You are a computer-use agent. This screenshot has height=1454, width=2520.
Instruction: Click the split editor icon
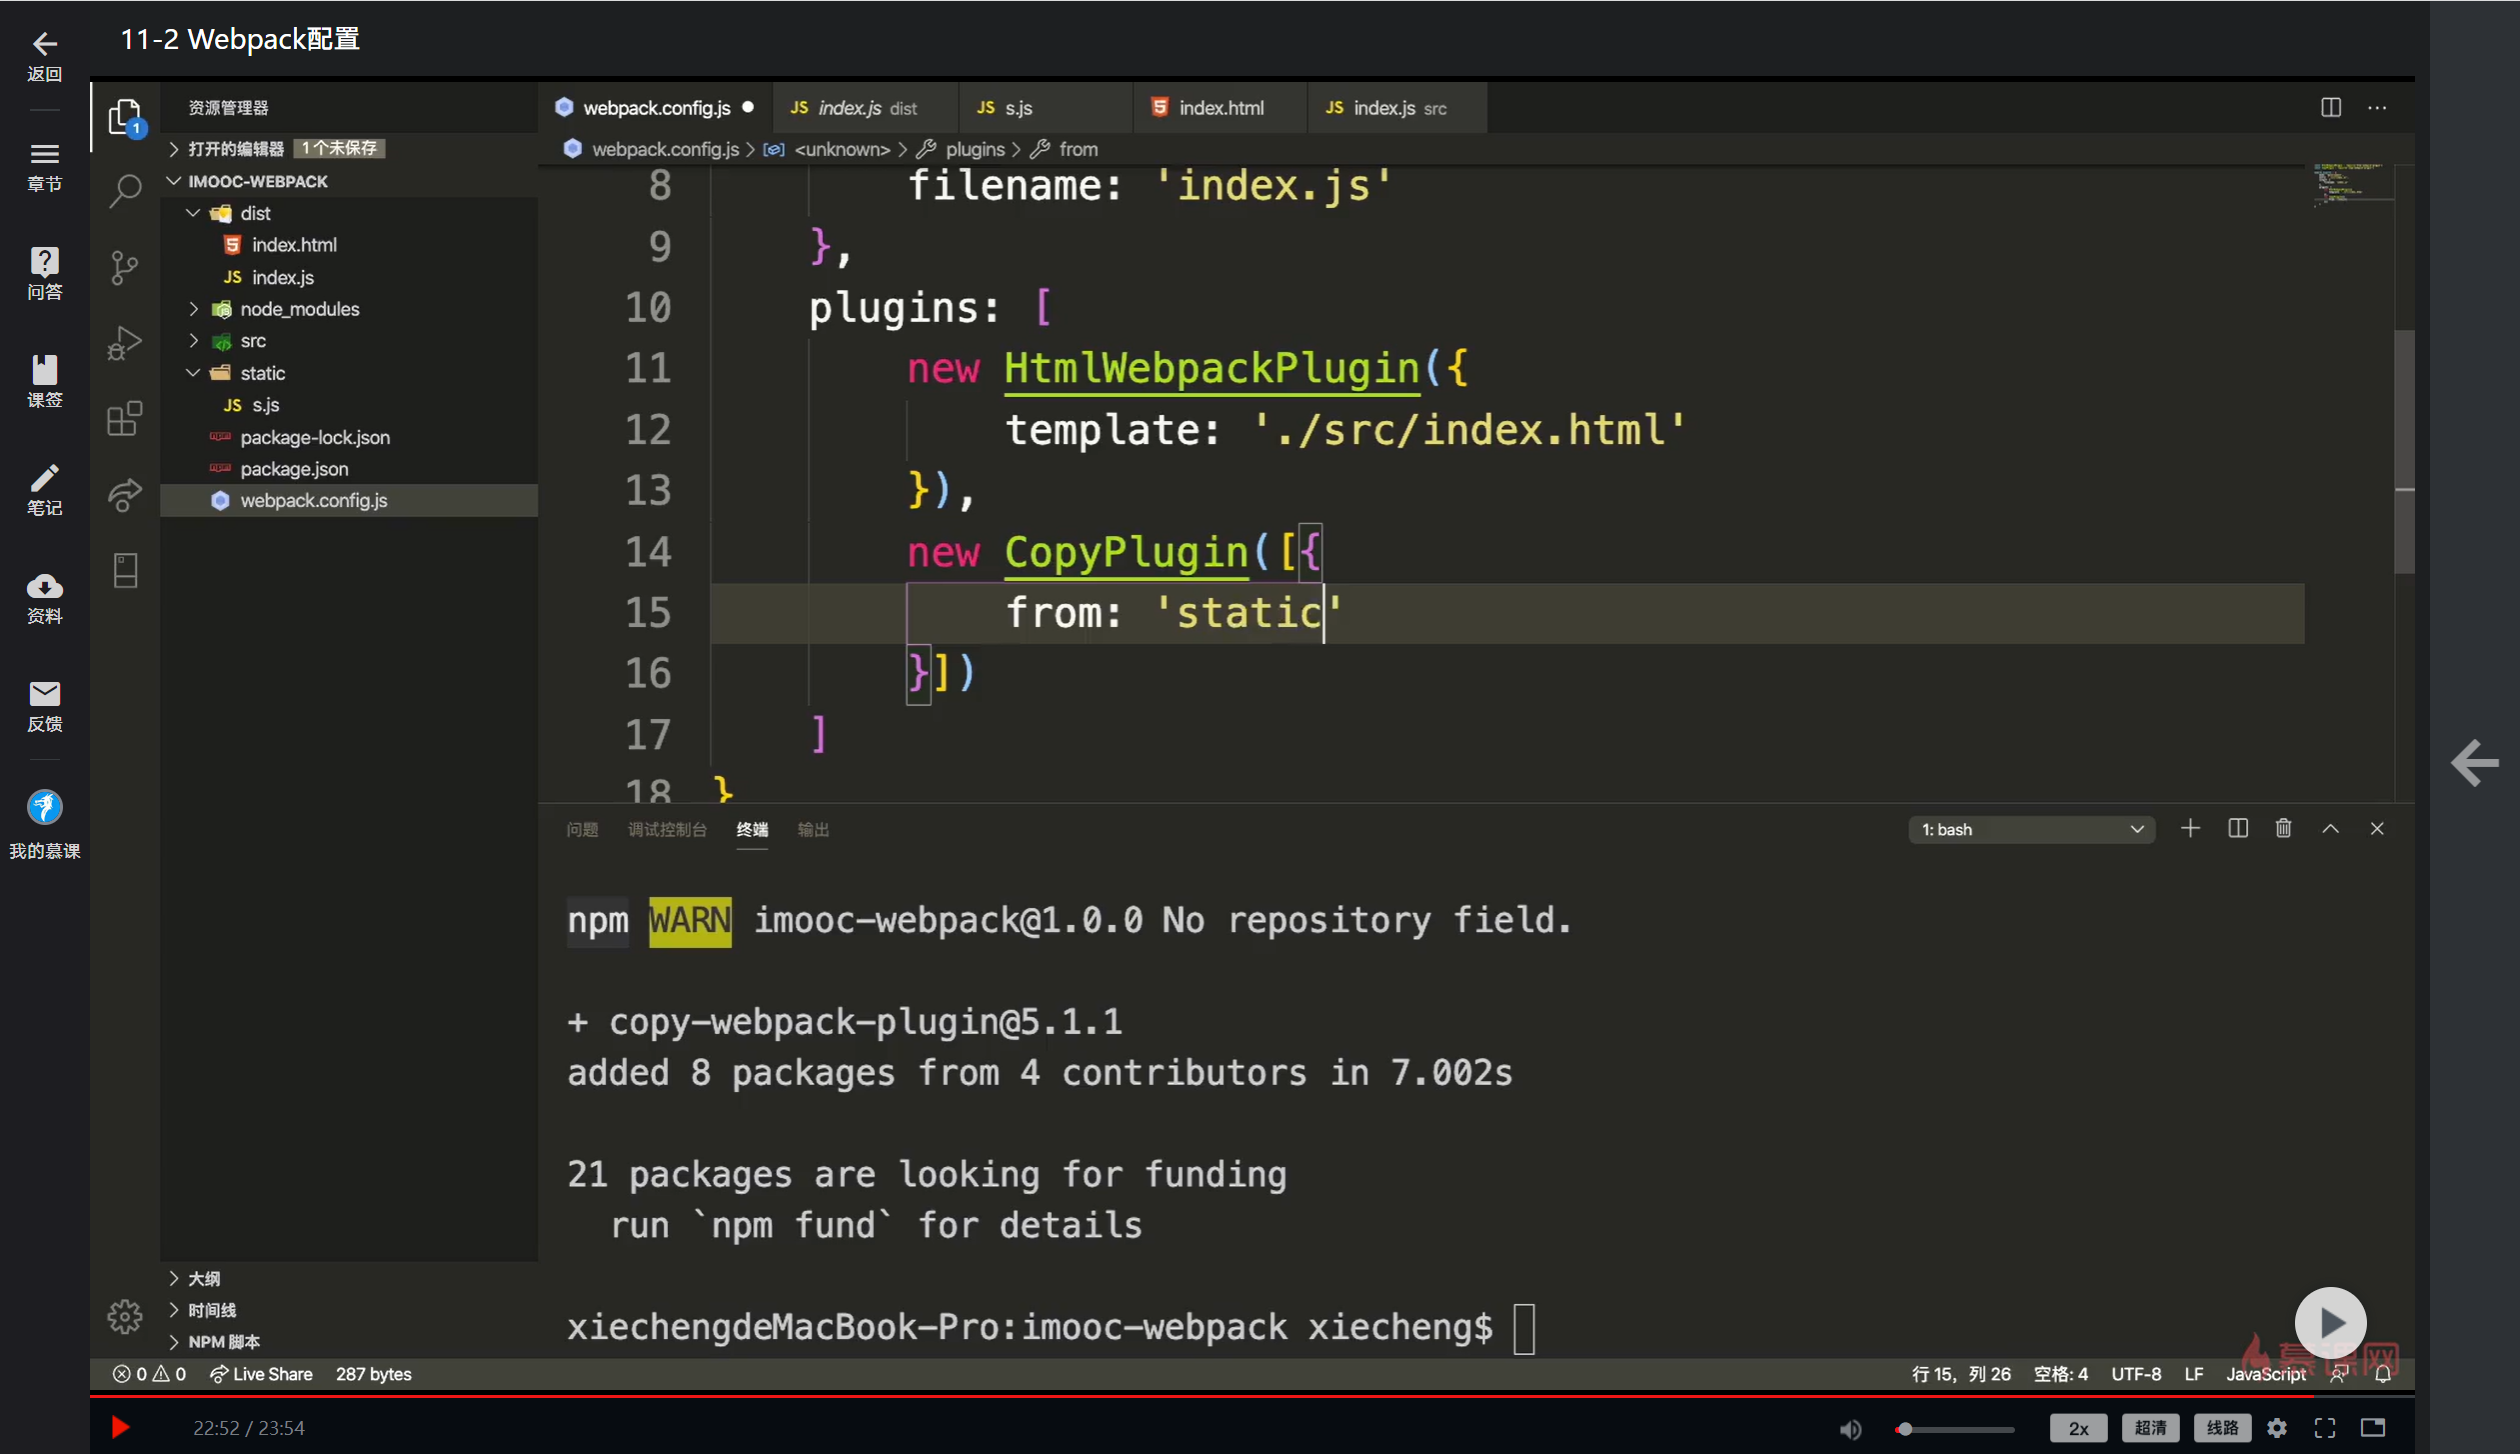click(x=2330, y=108)
